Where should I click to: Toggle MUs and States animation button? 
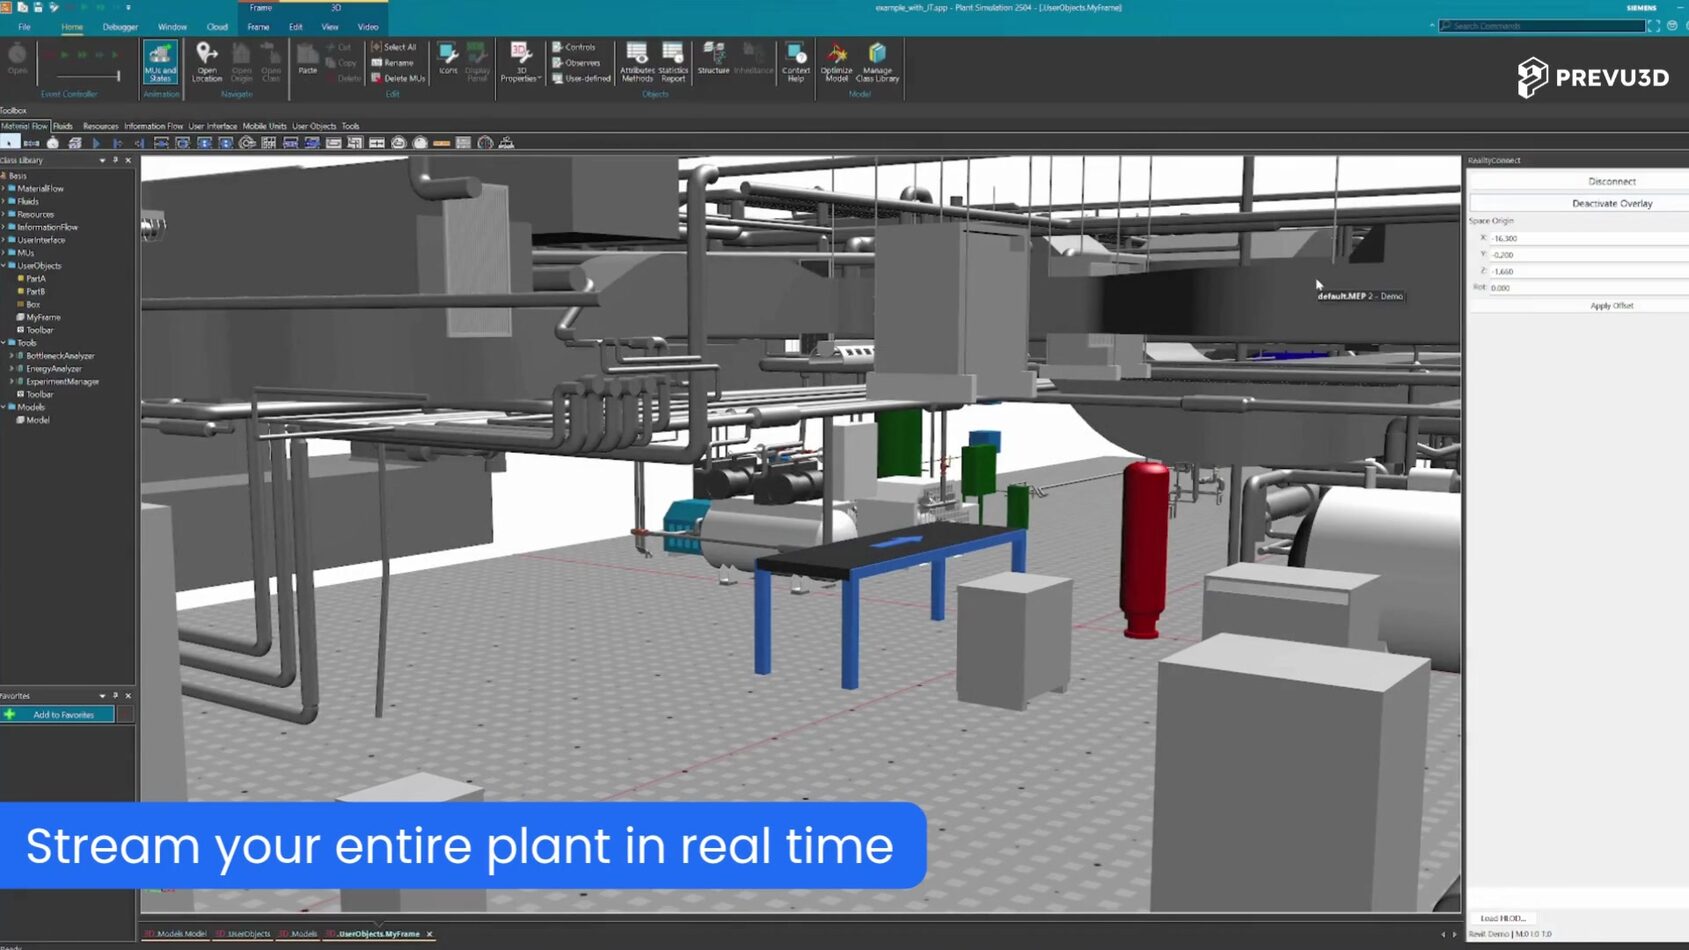point(160,62)
